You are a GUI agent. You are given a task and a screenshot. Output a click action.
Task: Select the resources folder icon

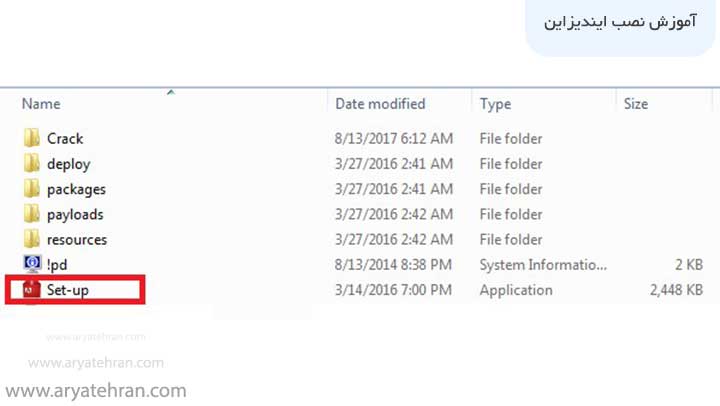(x=32, y=240)
